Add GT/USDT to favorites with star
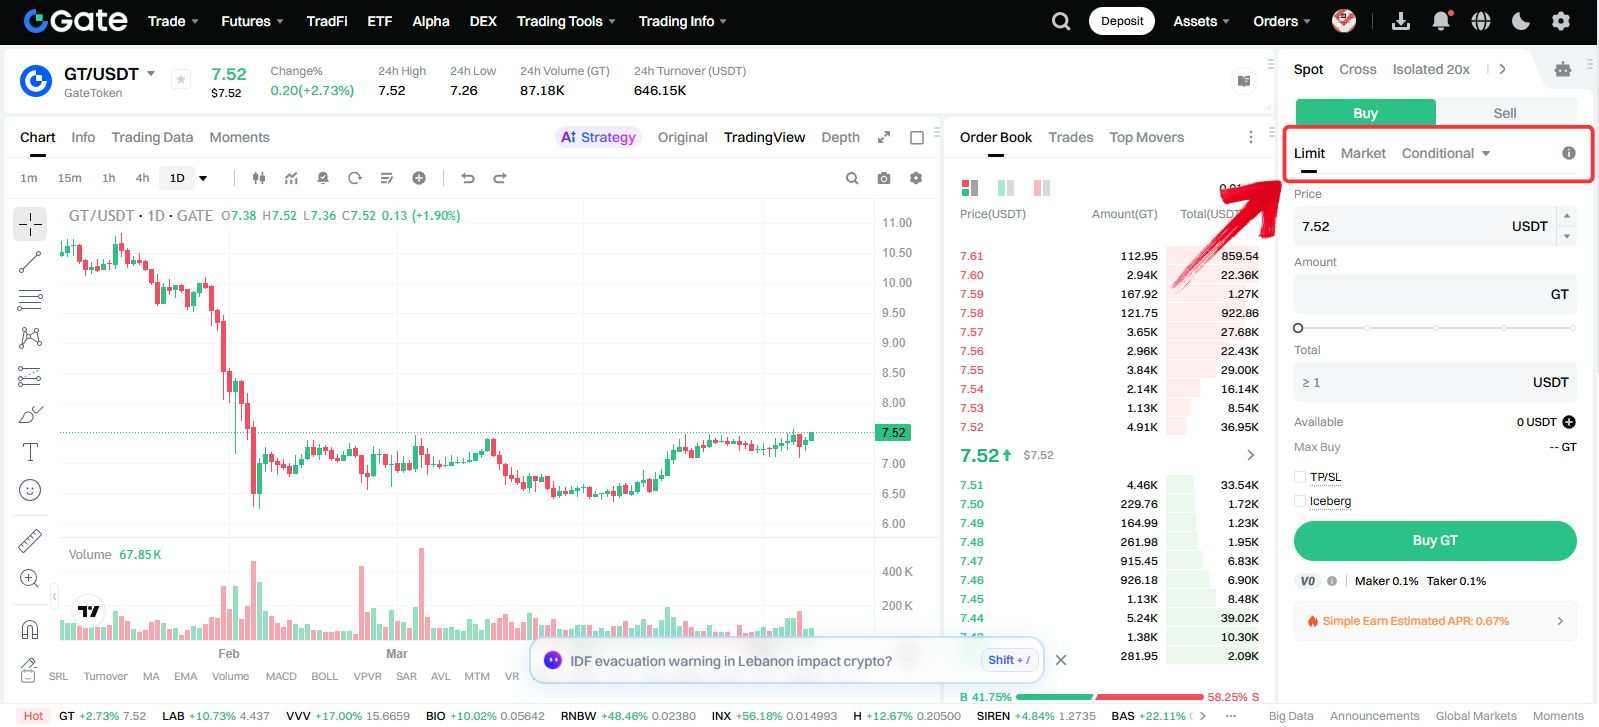This screenshot has width=1599, height=727. pyautogui.click(x=181, y=80)
